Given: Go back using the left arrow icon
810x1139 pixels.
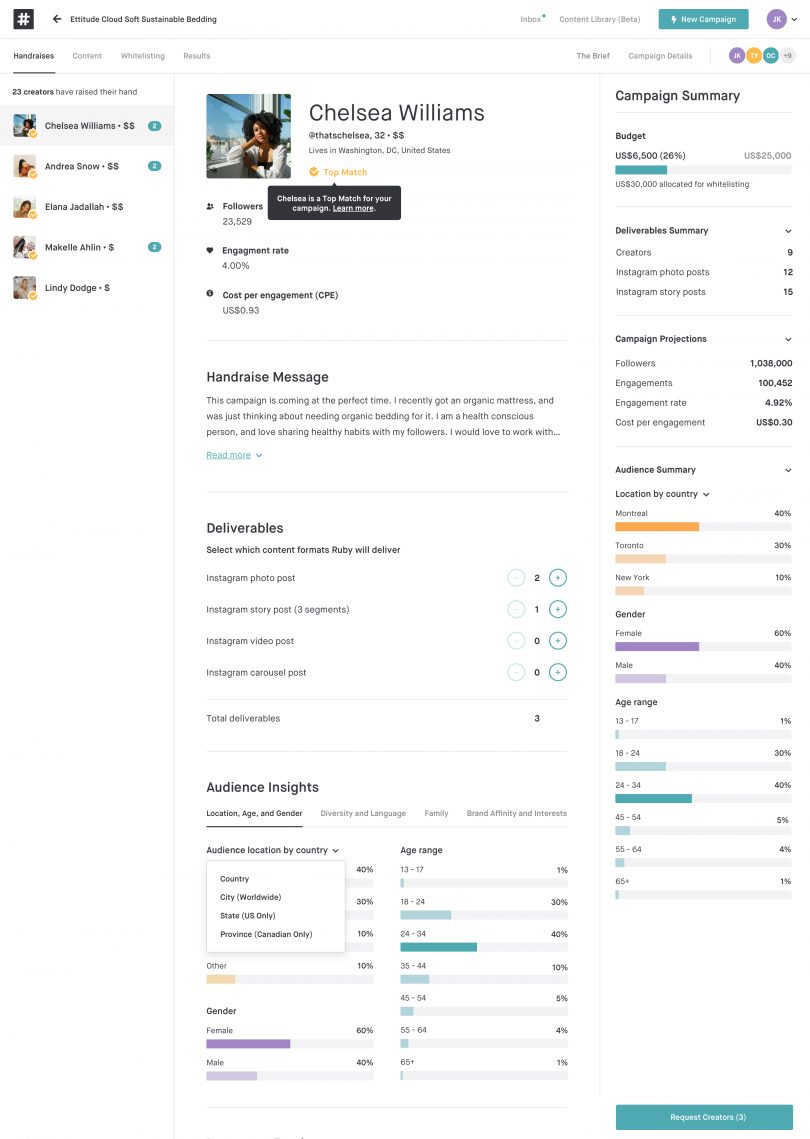Looking at the screenshot, I should click(x=57, y=19).
